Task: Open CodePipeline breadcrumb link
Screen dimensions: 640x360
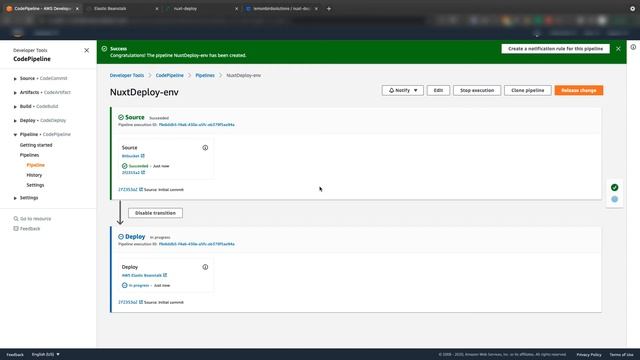Action: click(169, 75)
